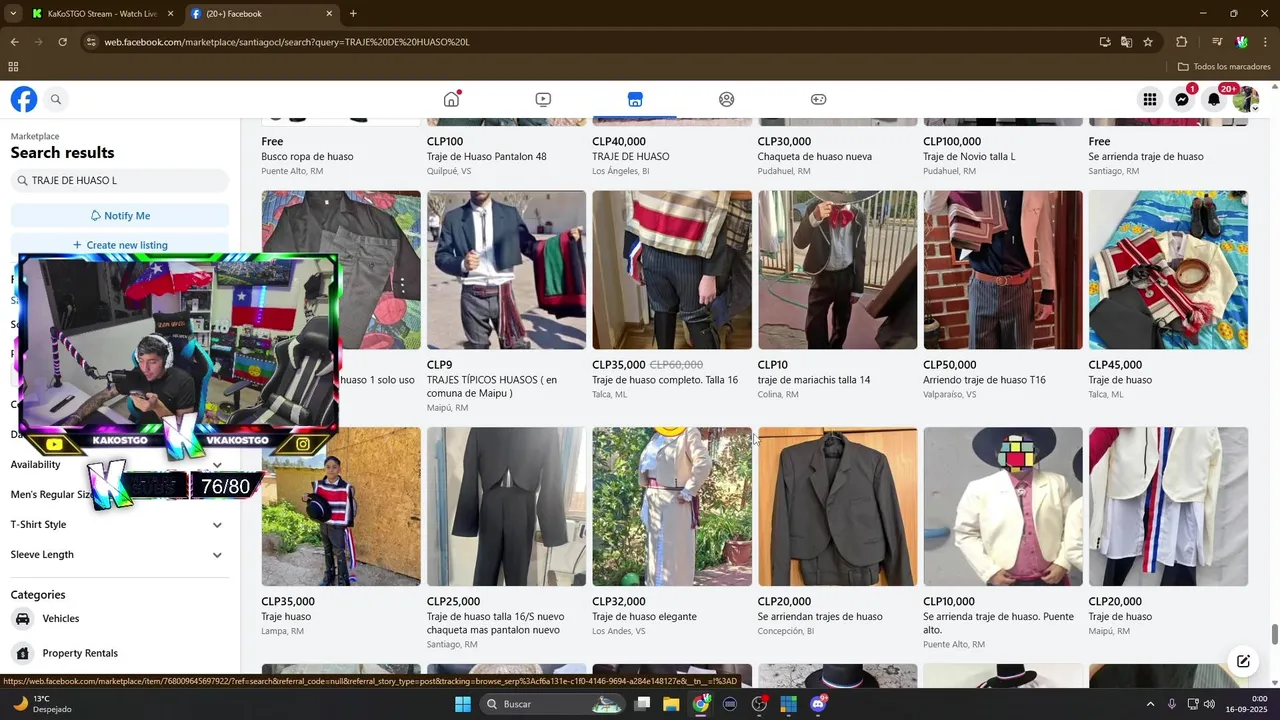1280x720 pixels.
Task: Open the CLP35,000 Talca listing photo
Action: (x=672, y=270)
